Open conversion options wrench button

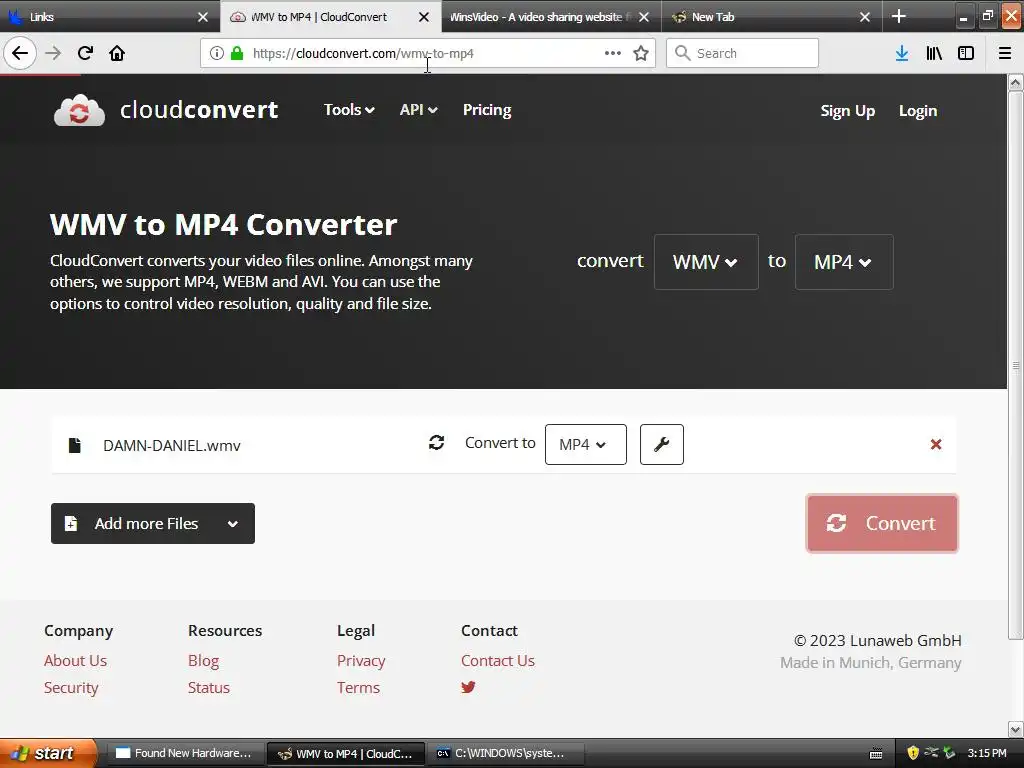coord(662,444)
